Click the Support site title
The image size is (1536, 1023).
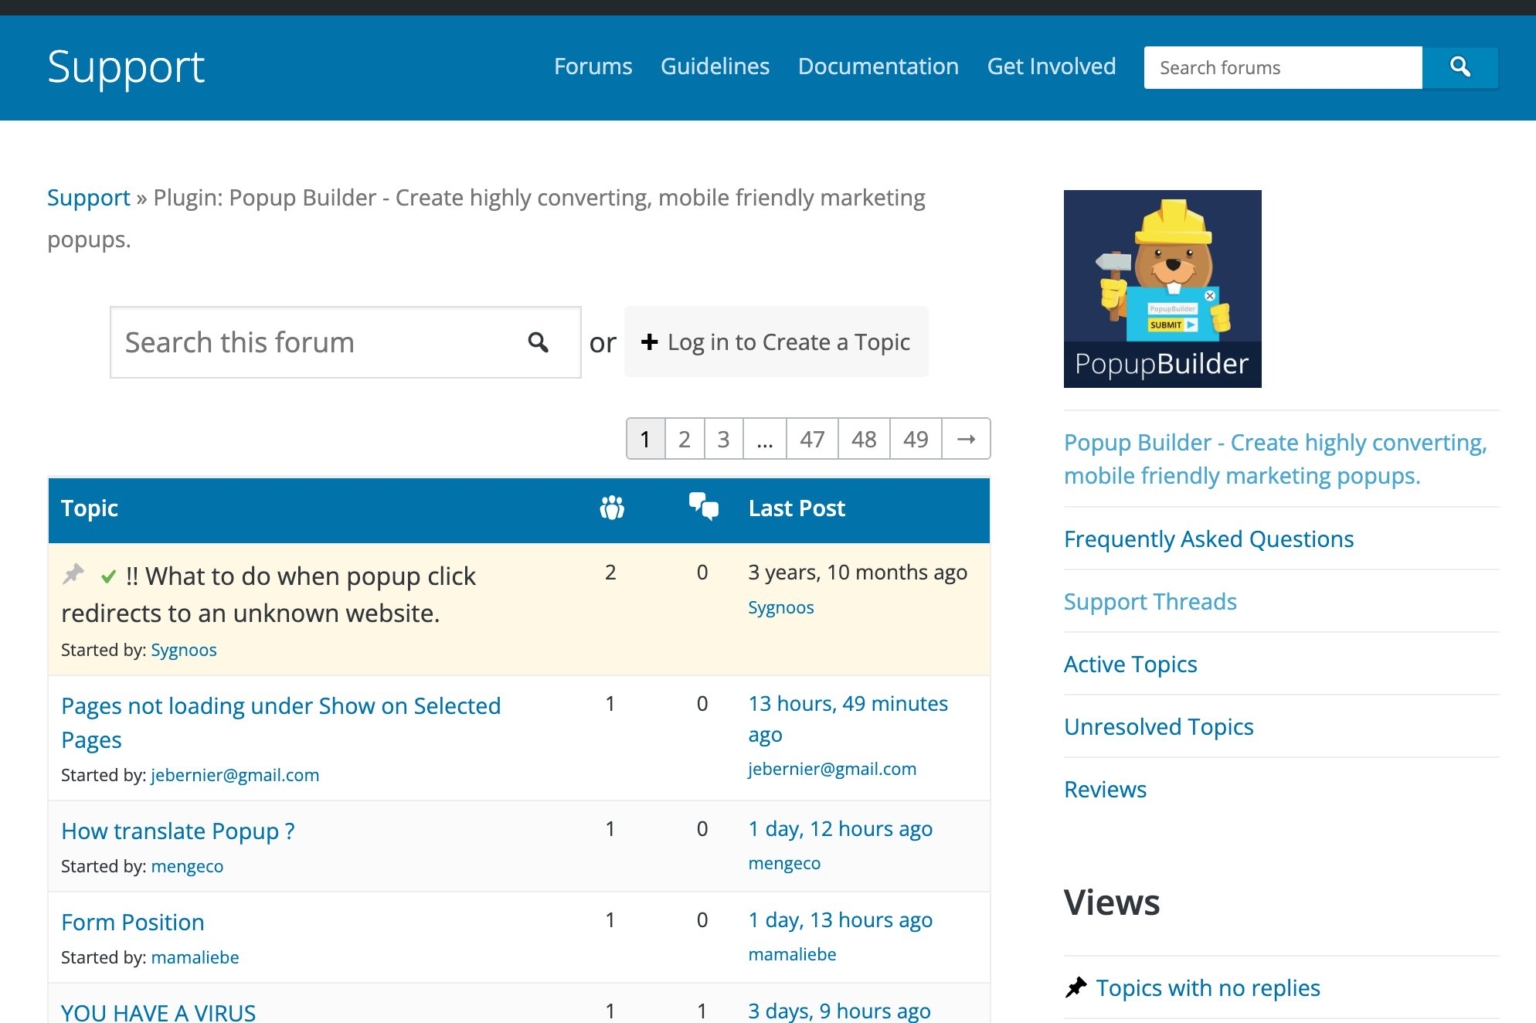coord(126,67)
